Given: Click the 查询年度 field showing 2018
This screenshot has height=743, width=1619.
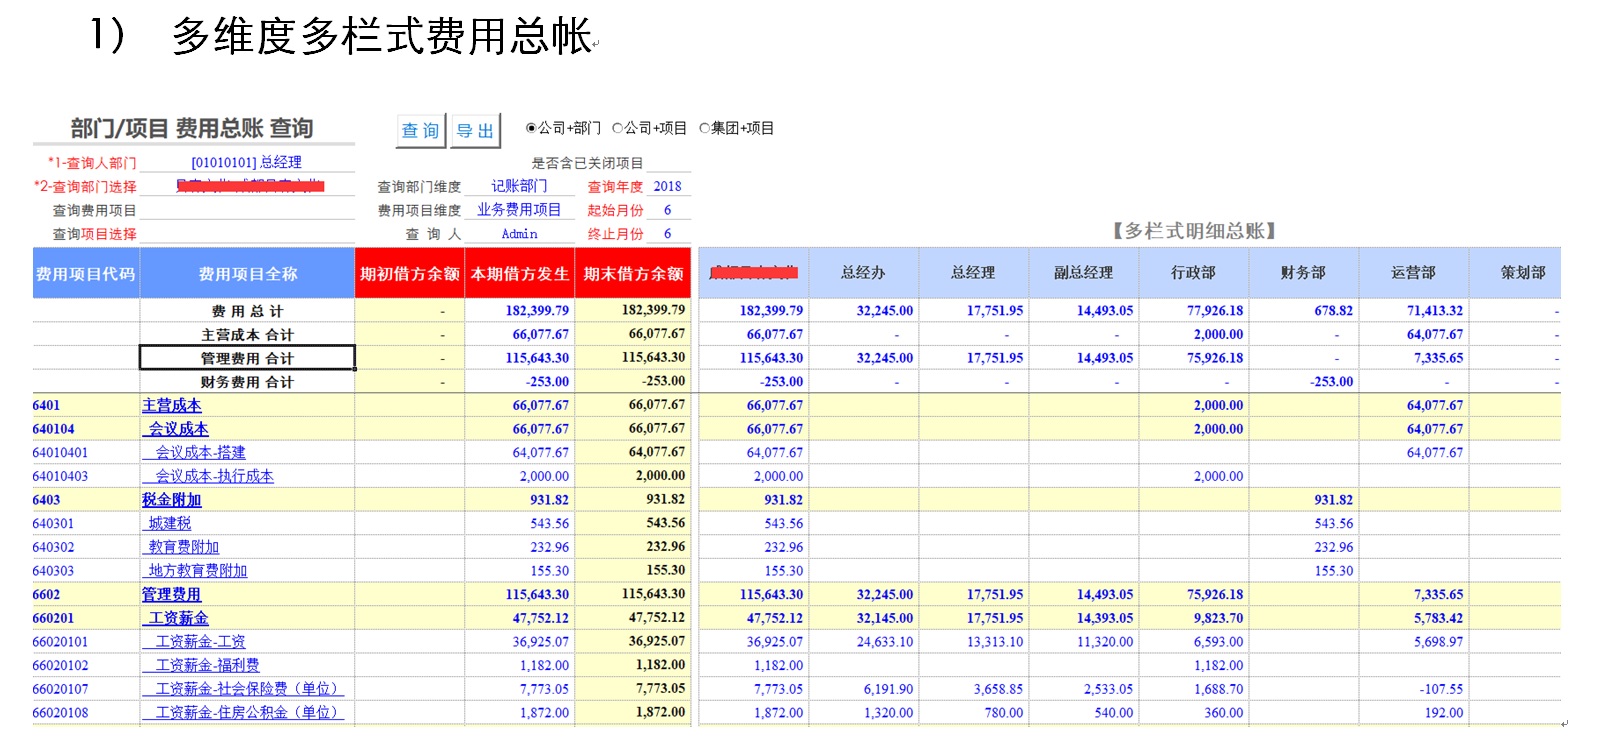Looking at the screenshot, I should coord(667,186).
